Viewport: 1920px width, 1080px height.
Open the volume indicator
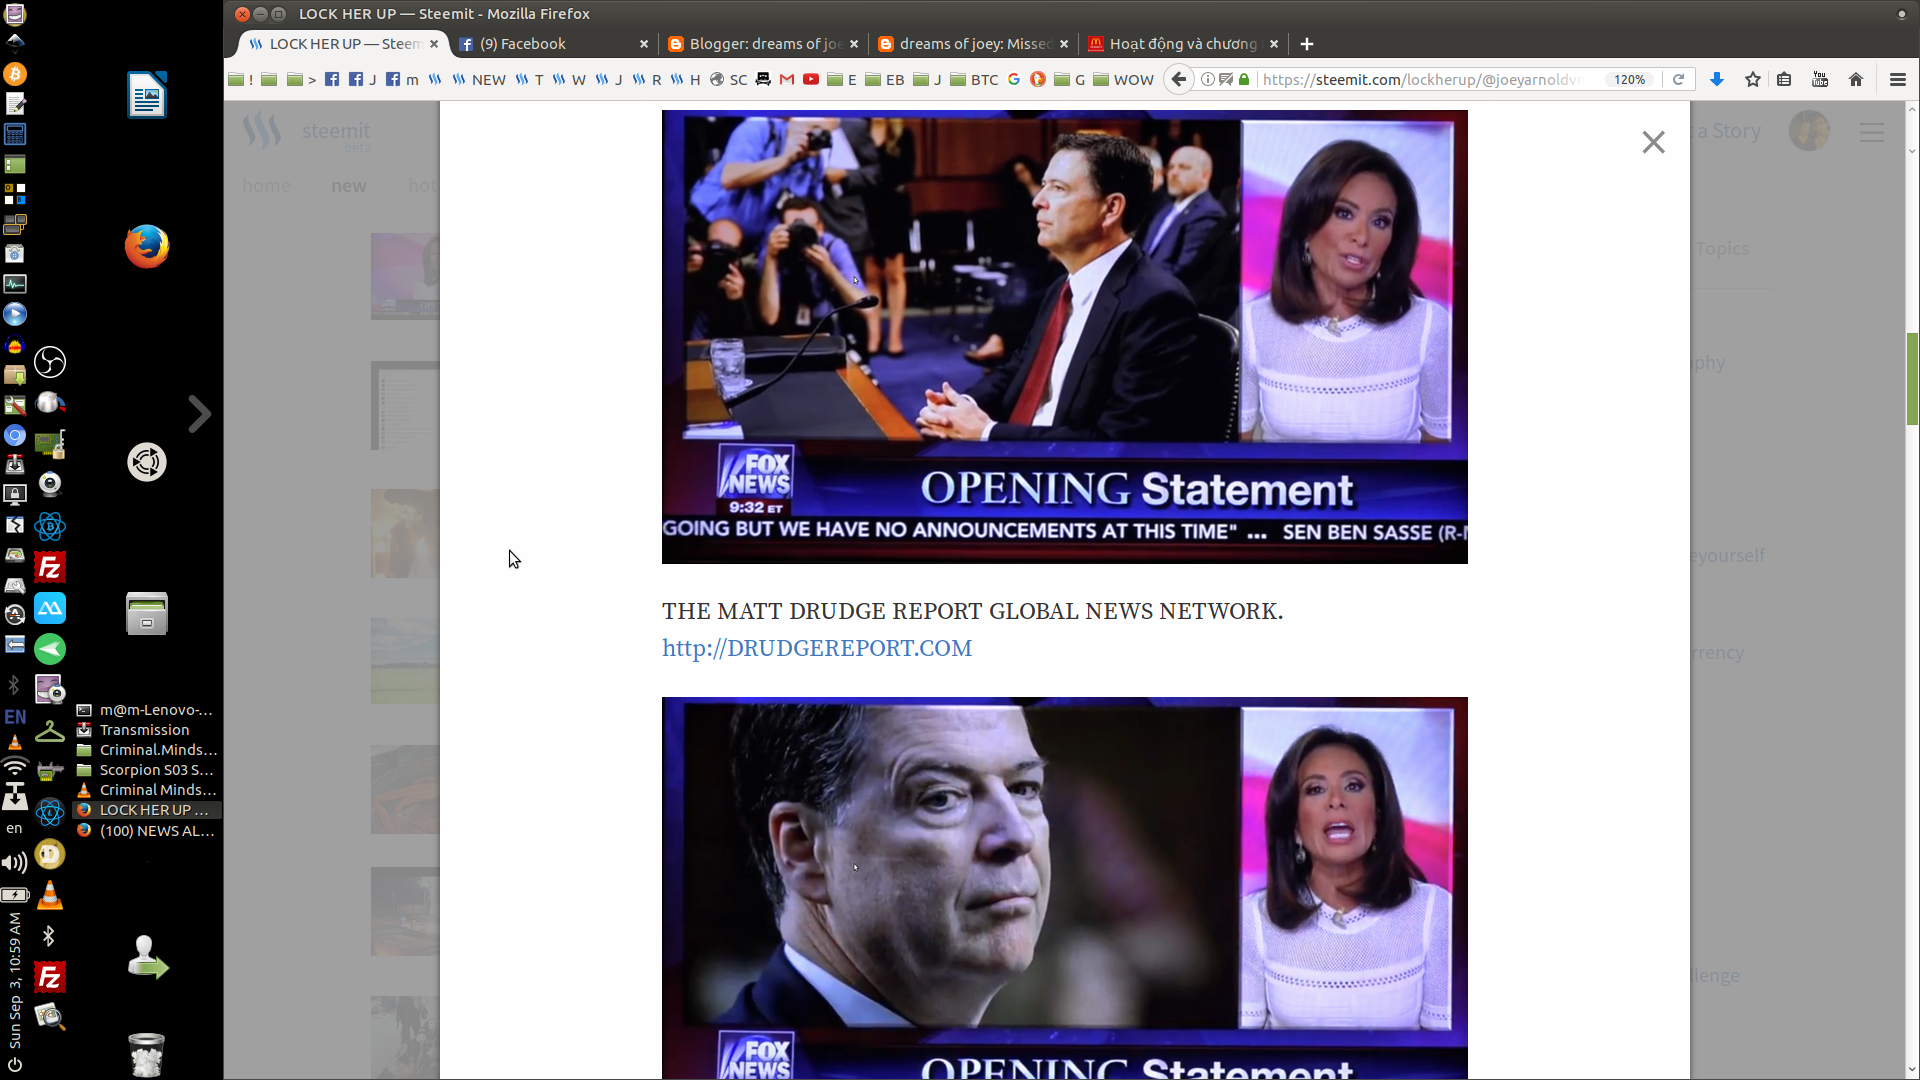click(15, 862)
